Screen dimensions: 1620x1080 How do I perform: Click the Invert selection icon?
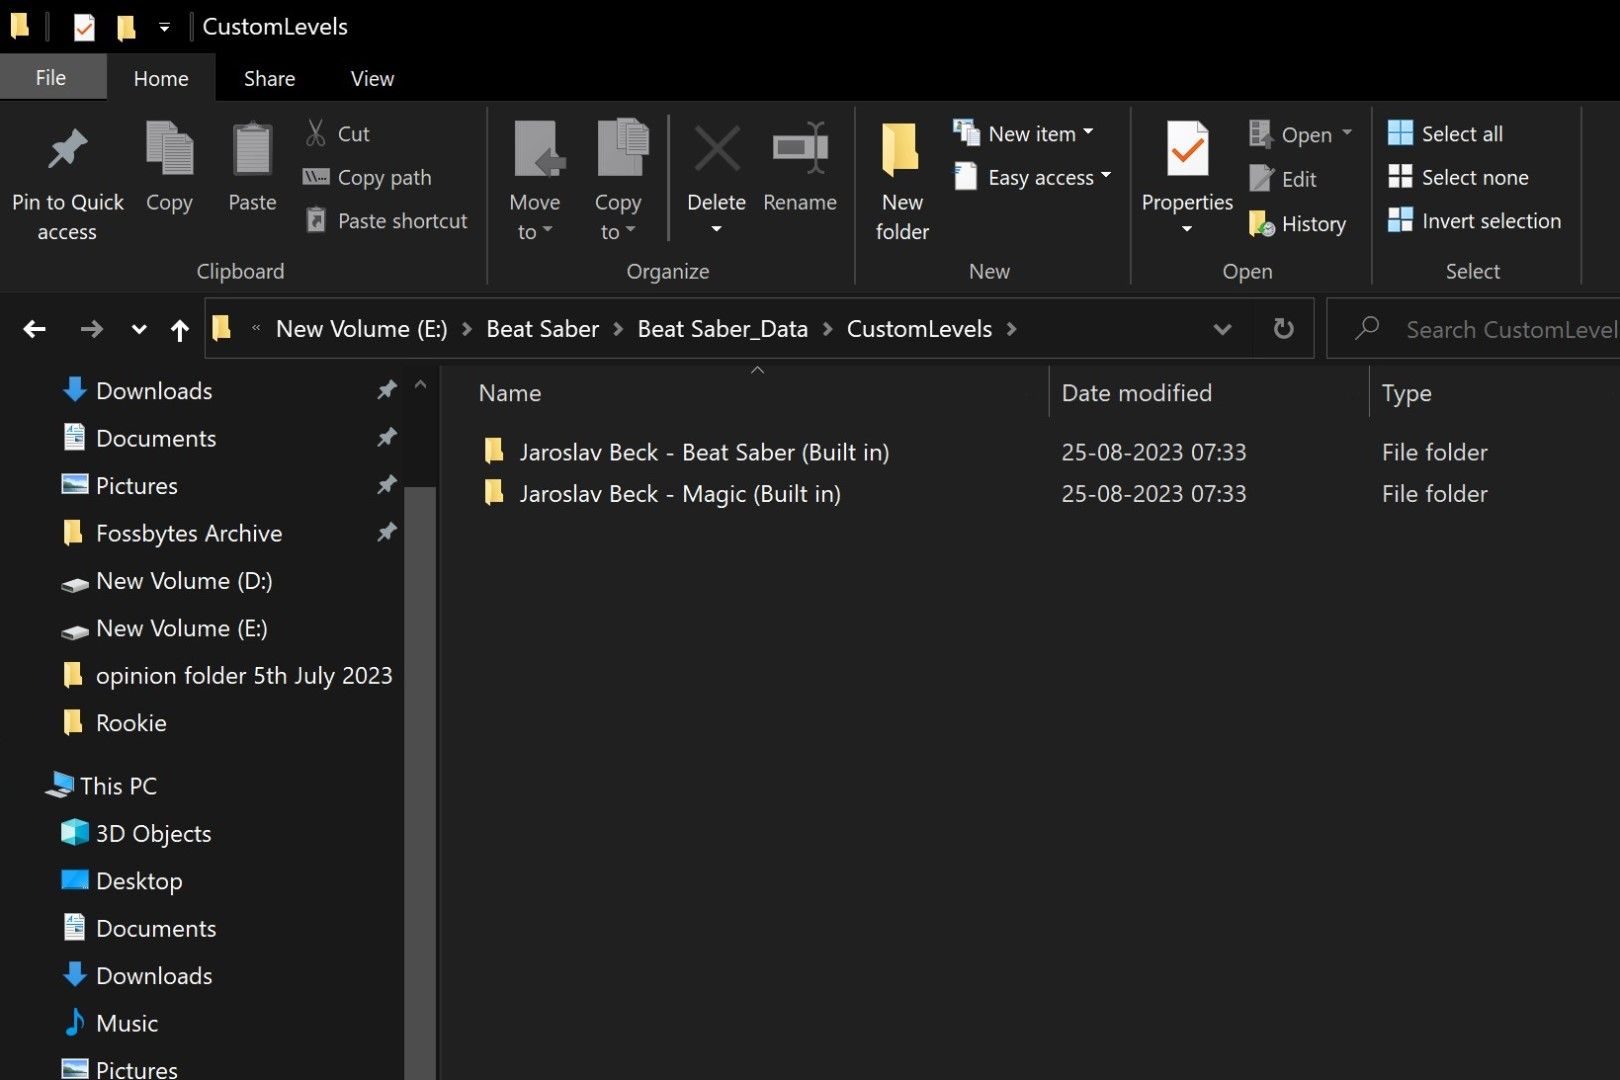click(x=1400, y=220)
